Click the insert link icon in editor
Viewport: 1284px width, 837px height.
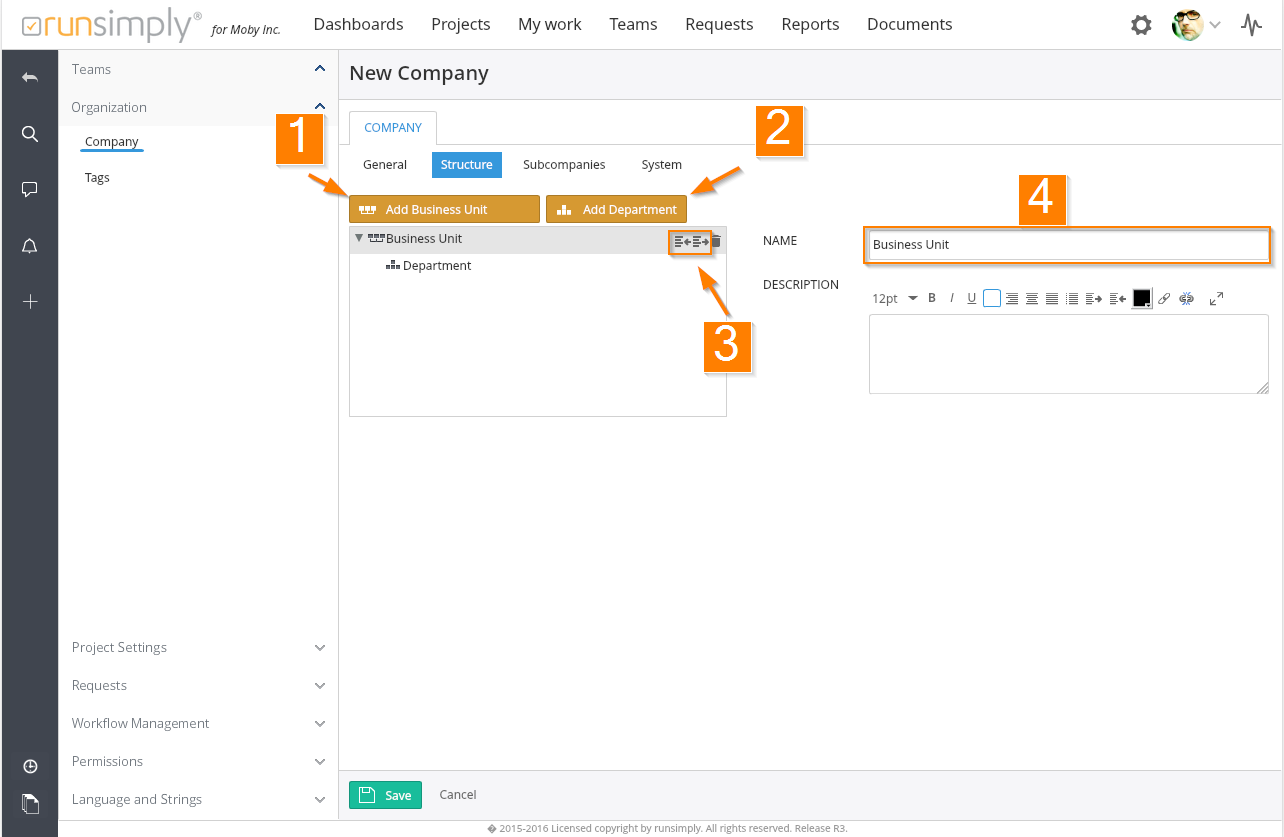[x=1164, y=298]
